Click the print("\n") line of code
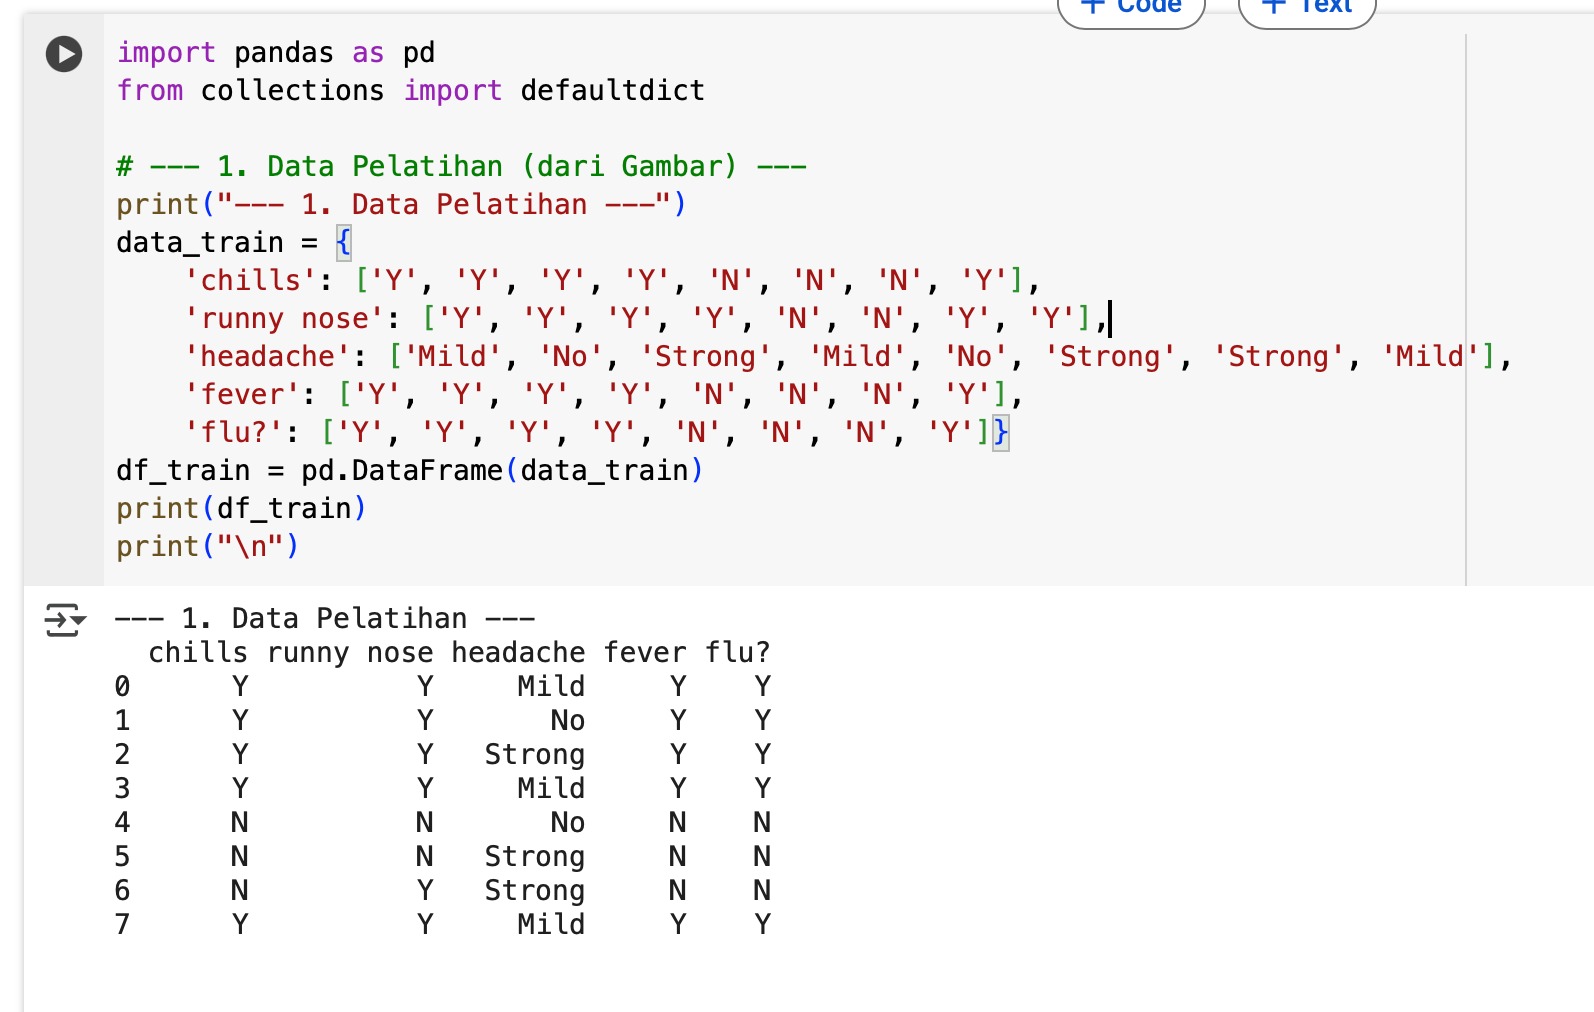1594x1012 pixels. 207,547
